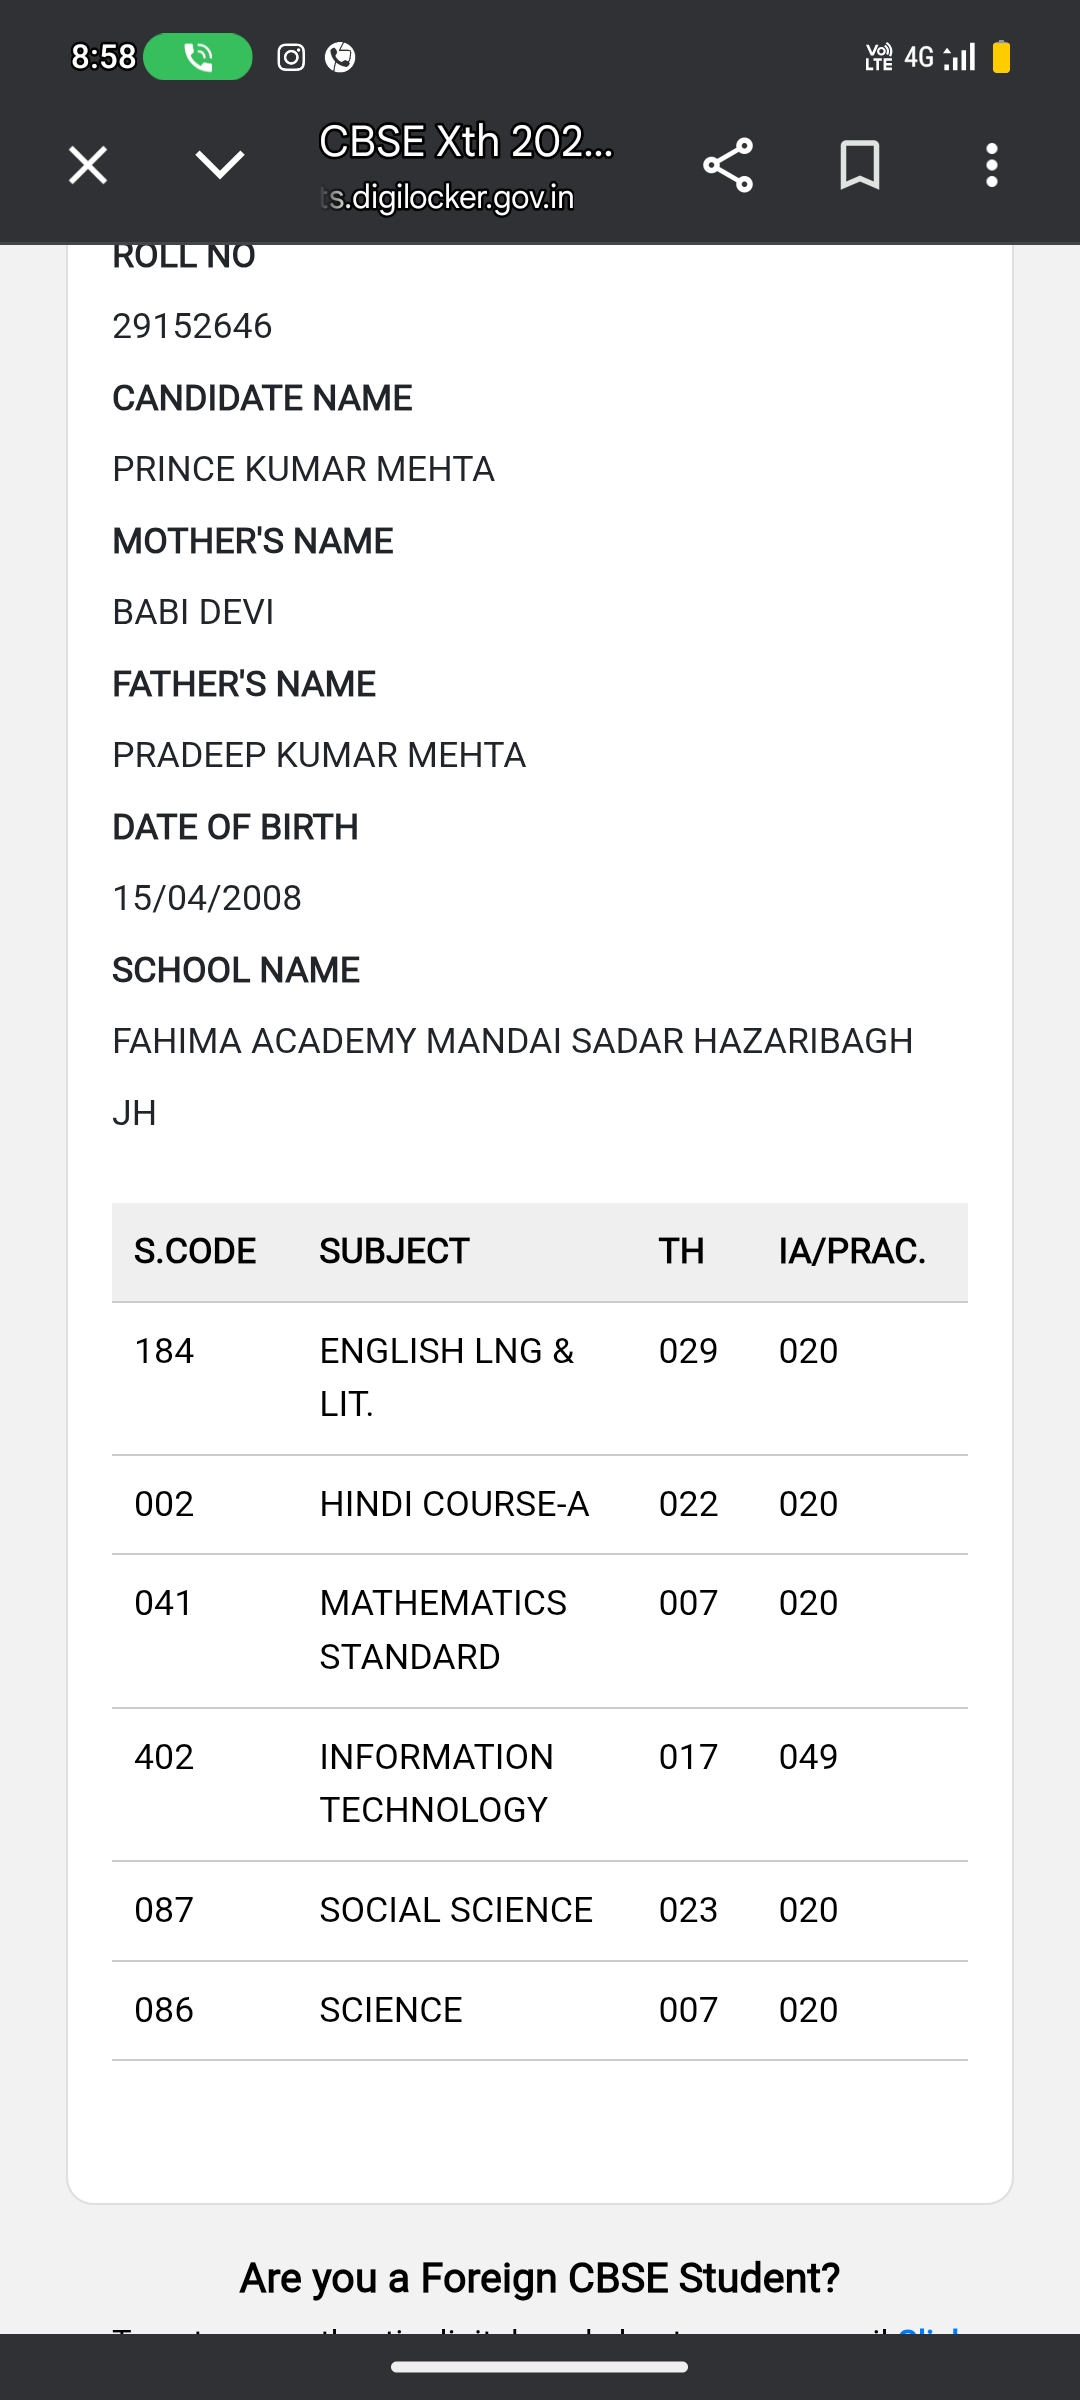Tap the Instagram notification icon
Viewport: 1080px width, 2400px height.
[291, 57]
